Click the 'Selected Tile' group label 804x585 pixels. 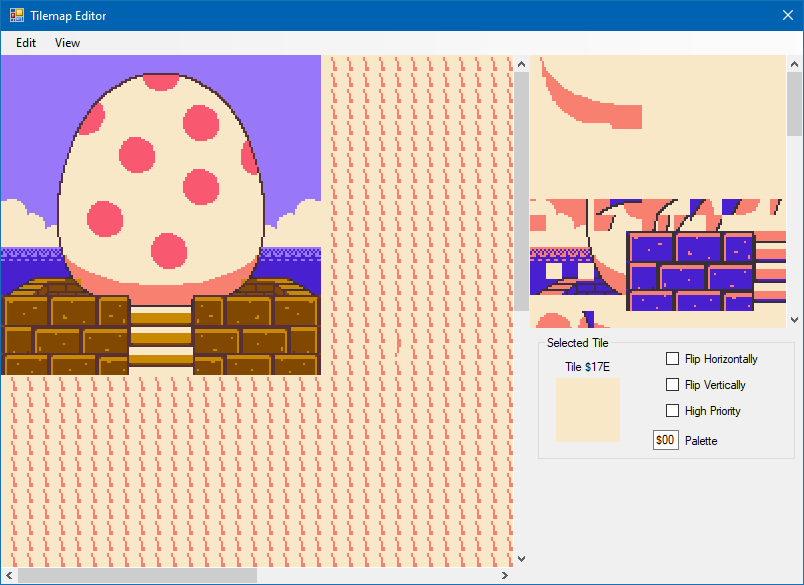tap(577, 343)
